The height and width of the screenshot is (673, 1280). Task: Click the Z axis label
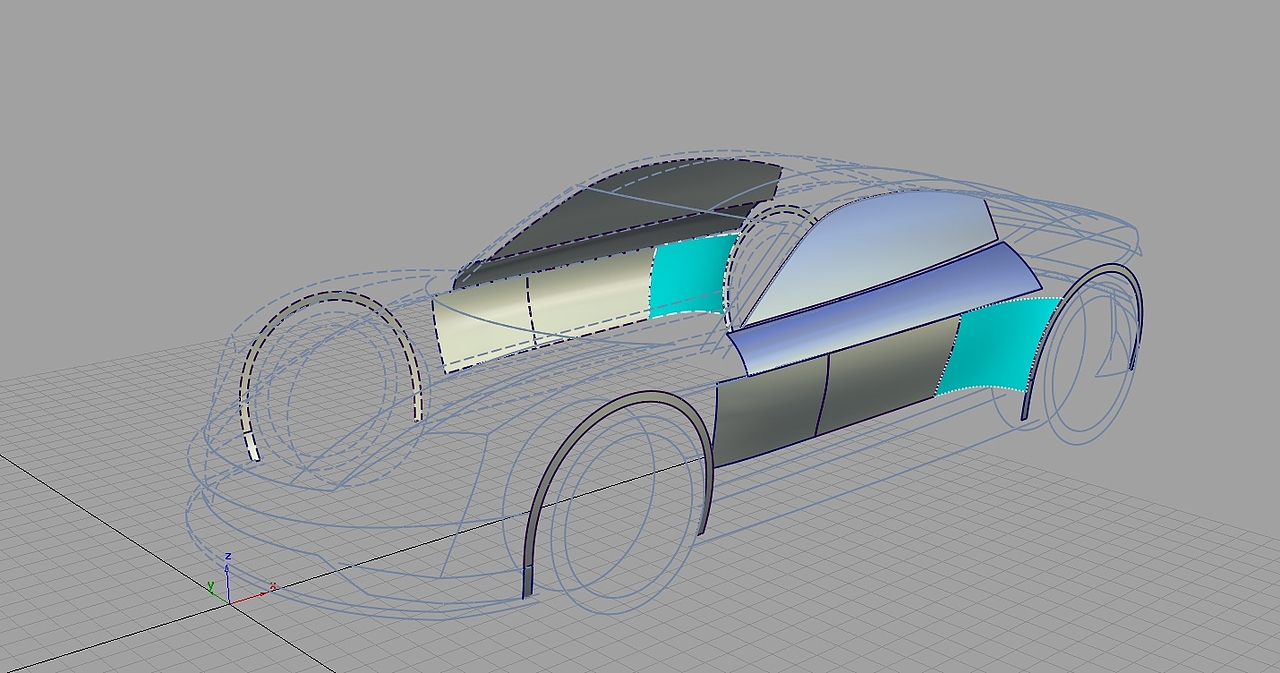228,556
